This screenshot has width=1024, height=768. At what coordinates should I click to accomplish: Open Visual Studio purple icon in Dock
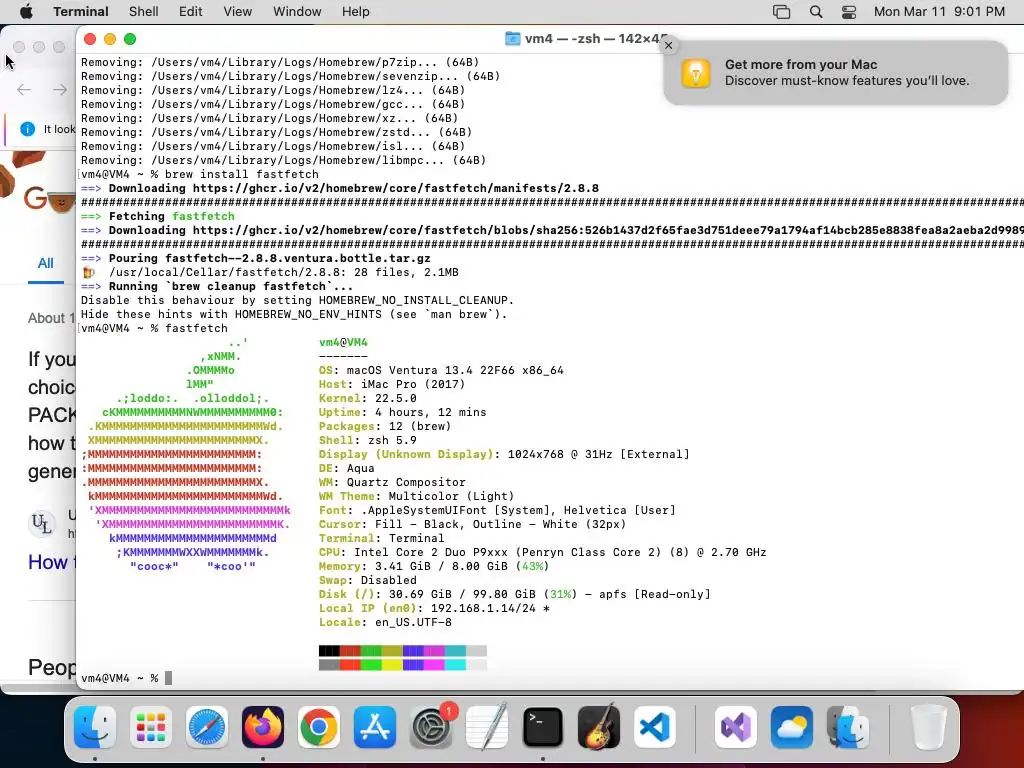[x=736, y=726]
